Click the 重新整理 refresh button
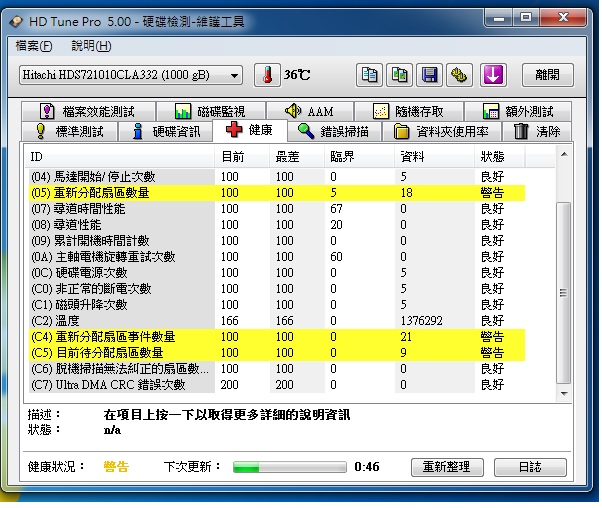This screenshot has height=508, width=602. pos(447,467)
